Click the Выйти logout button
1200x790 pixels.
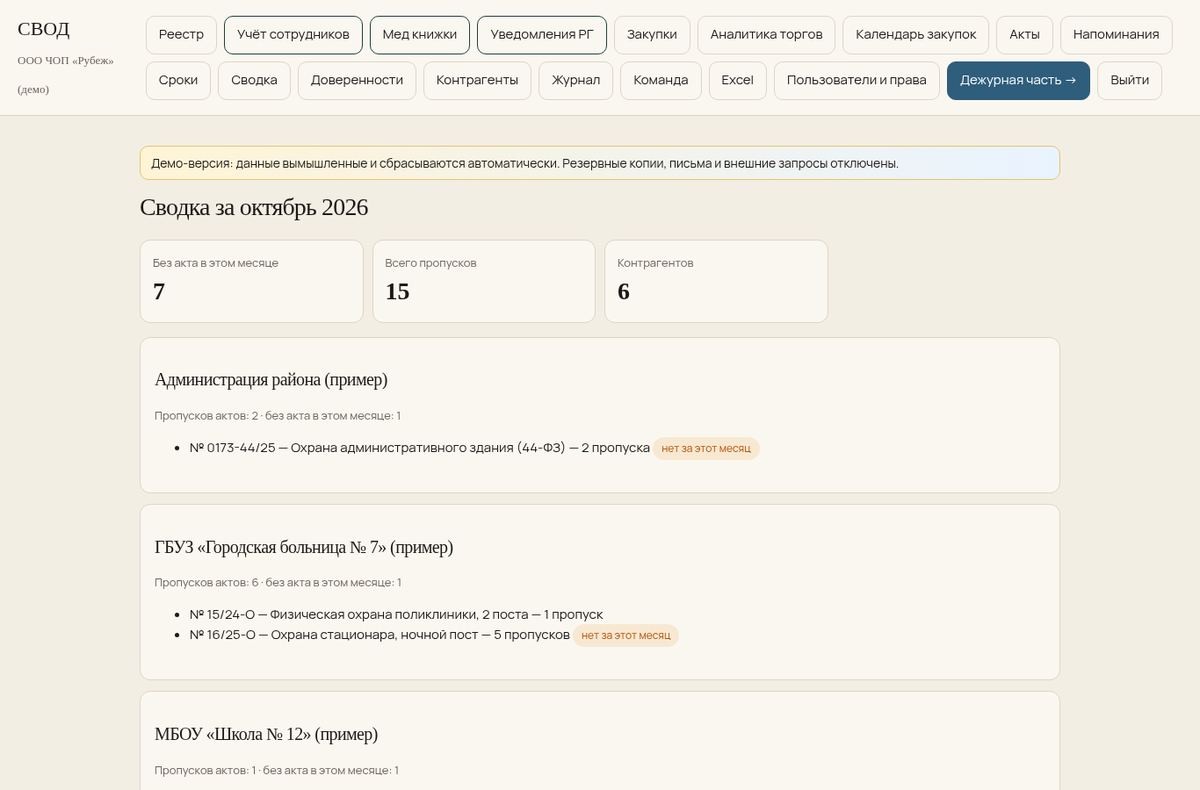click(x=1129, y=80)
